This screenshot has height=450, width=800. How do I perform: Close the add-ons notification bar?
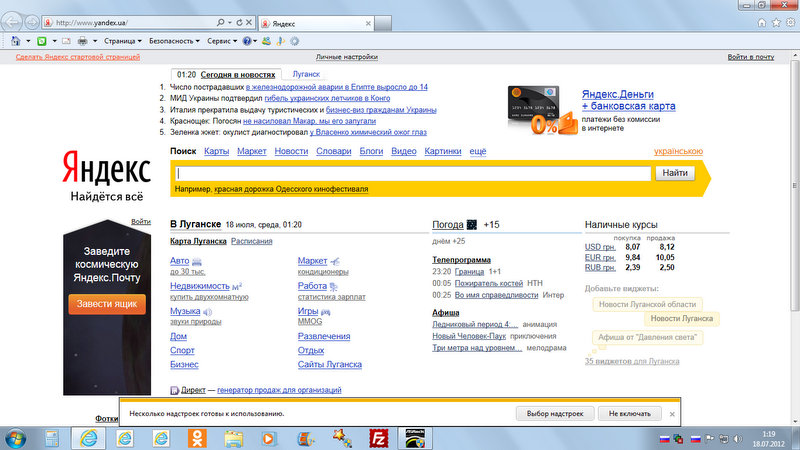click(x=672, y=414)
